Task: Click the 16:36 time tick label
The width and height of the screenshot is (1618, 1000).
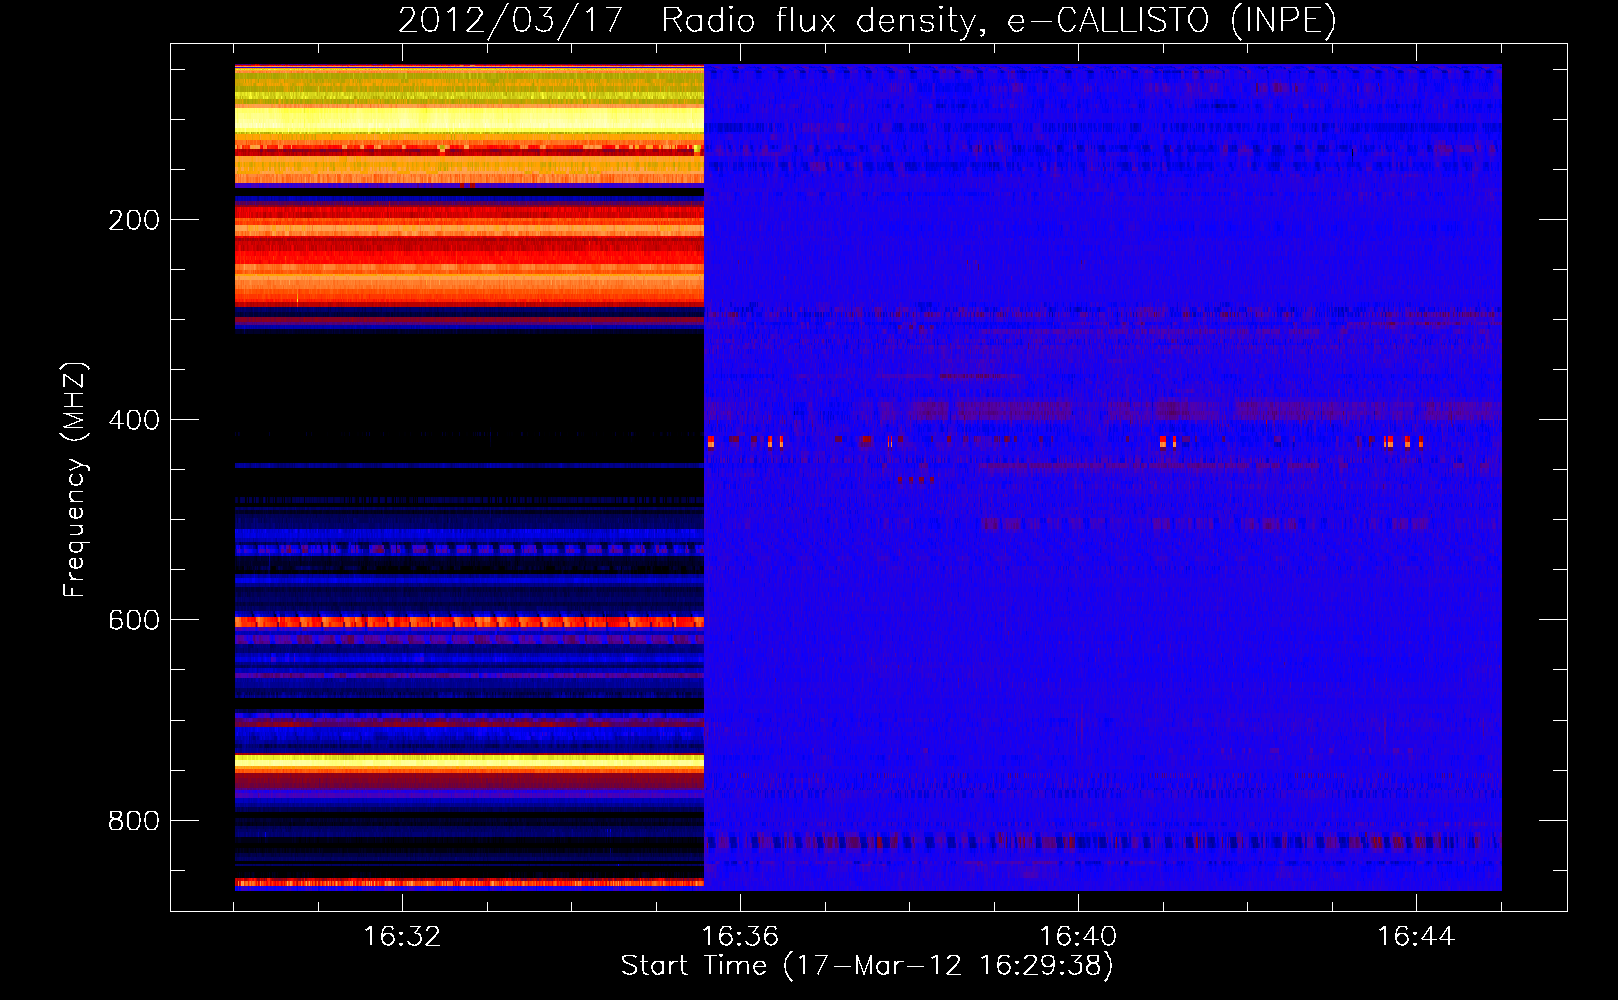Action: (x=740, y=936)
